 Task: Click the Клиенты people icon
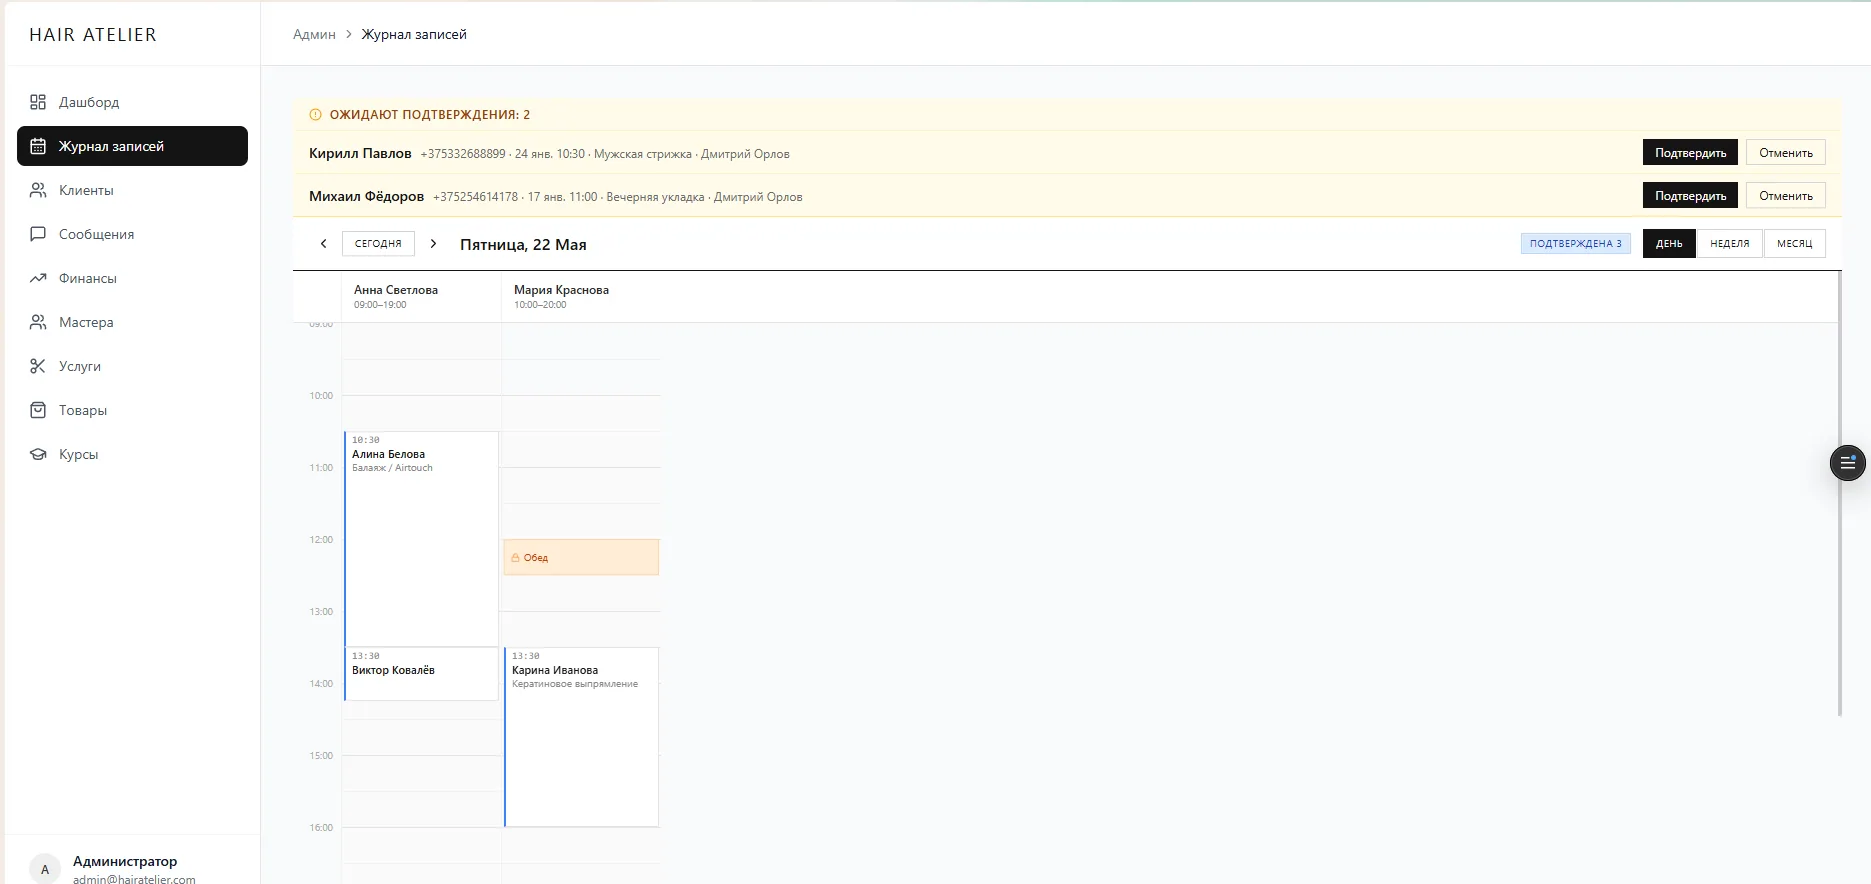(38, 190)
